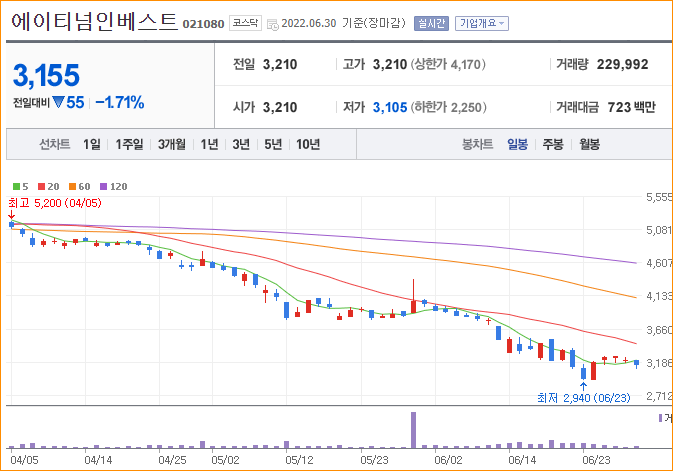
Task: Click the 05/12 date label on the axis
Action: pos(299,460)
